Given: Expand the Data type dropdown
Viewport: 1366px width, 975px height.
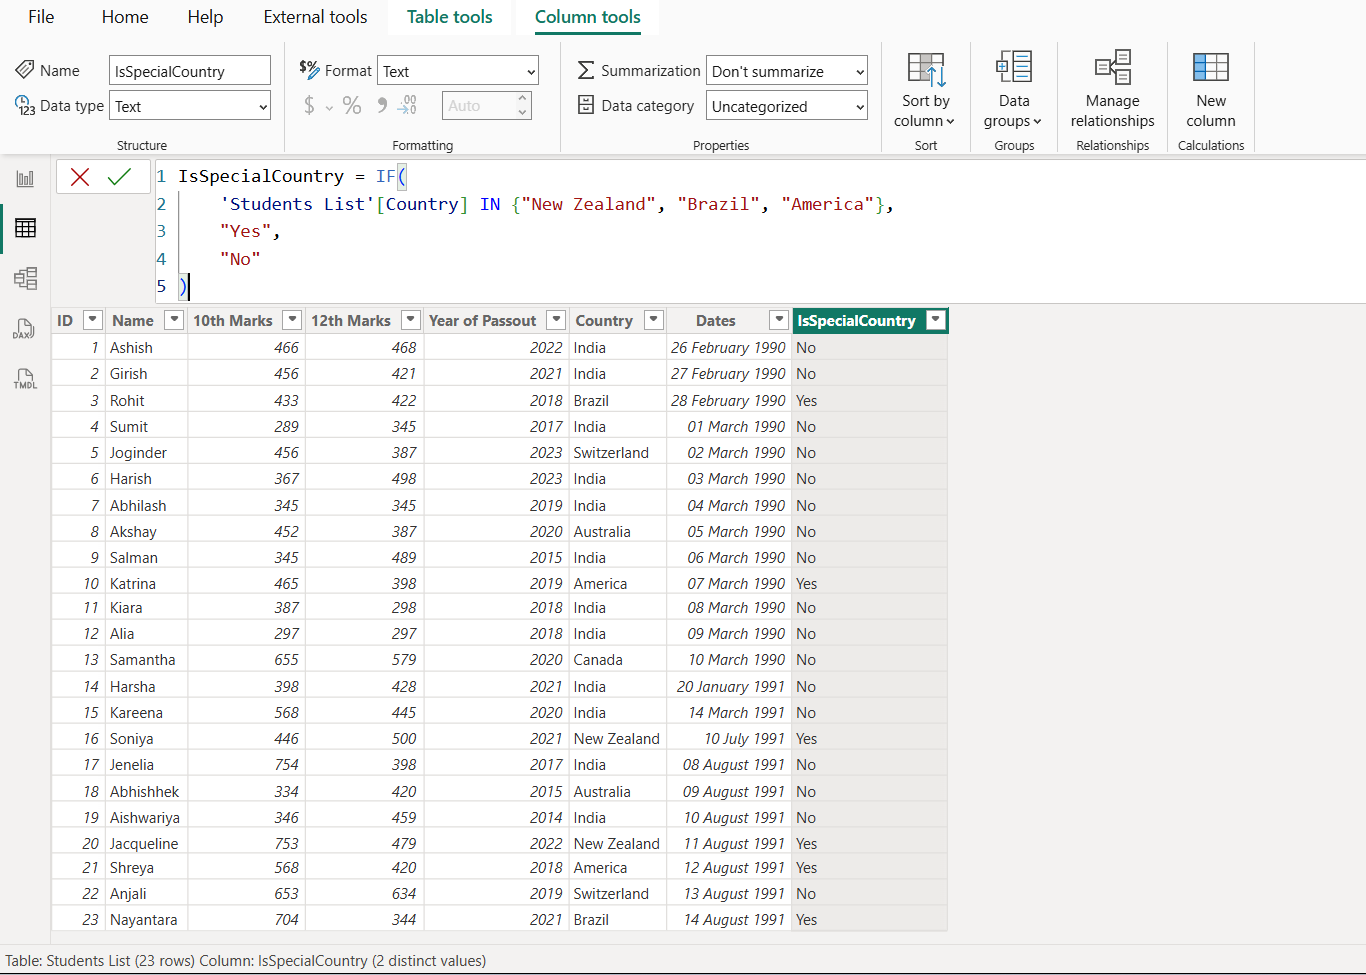Looking at the screenshot, I should pos(189,106).
